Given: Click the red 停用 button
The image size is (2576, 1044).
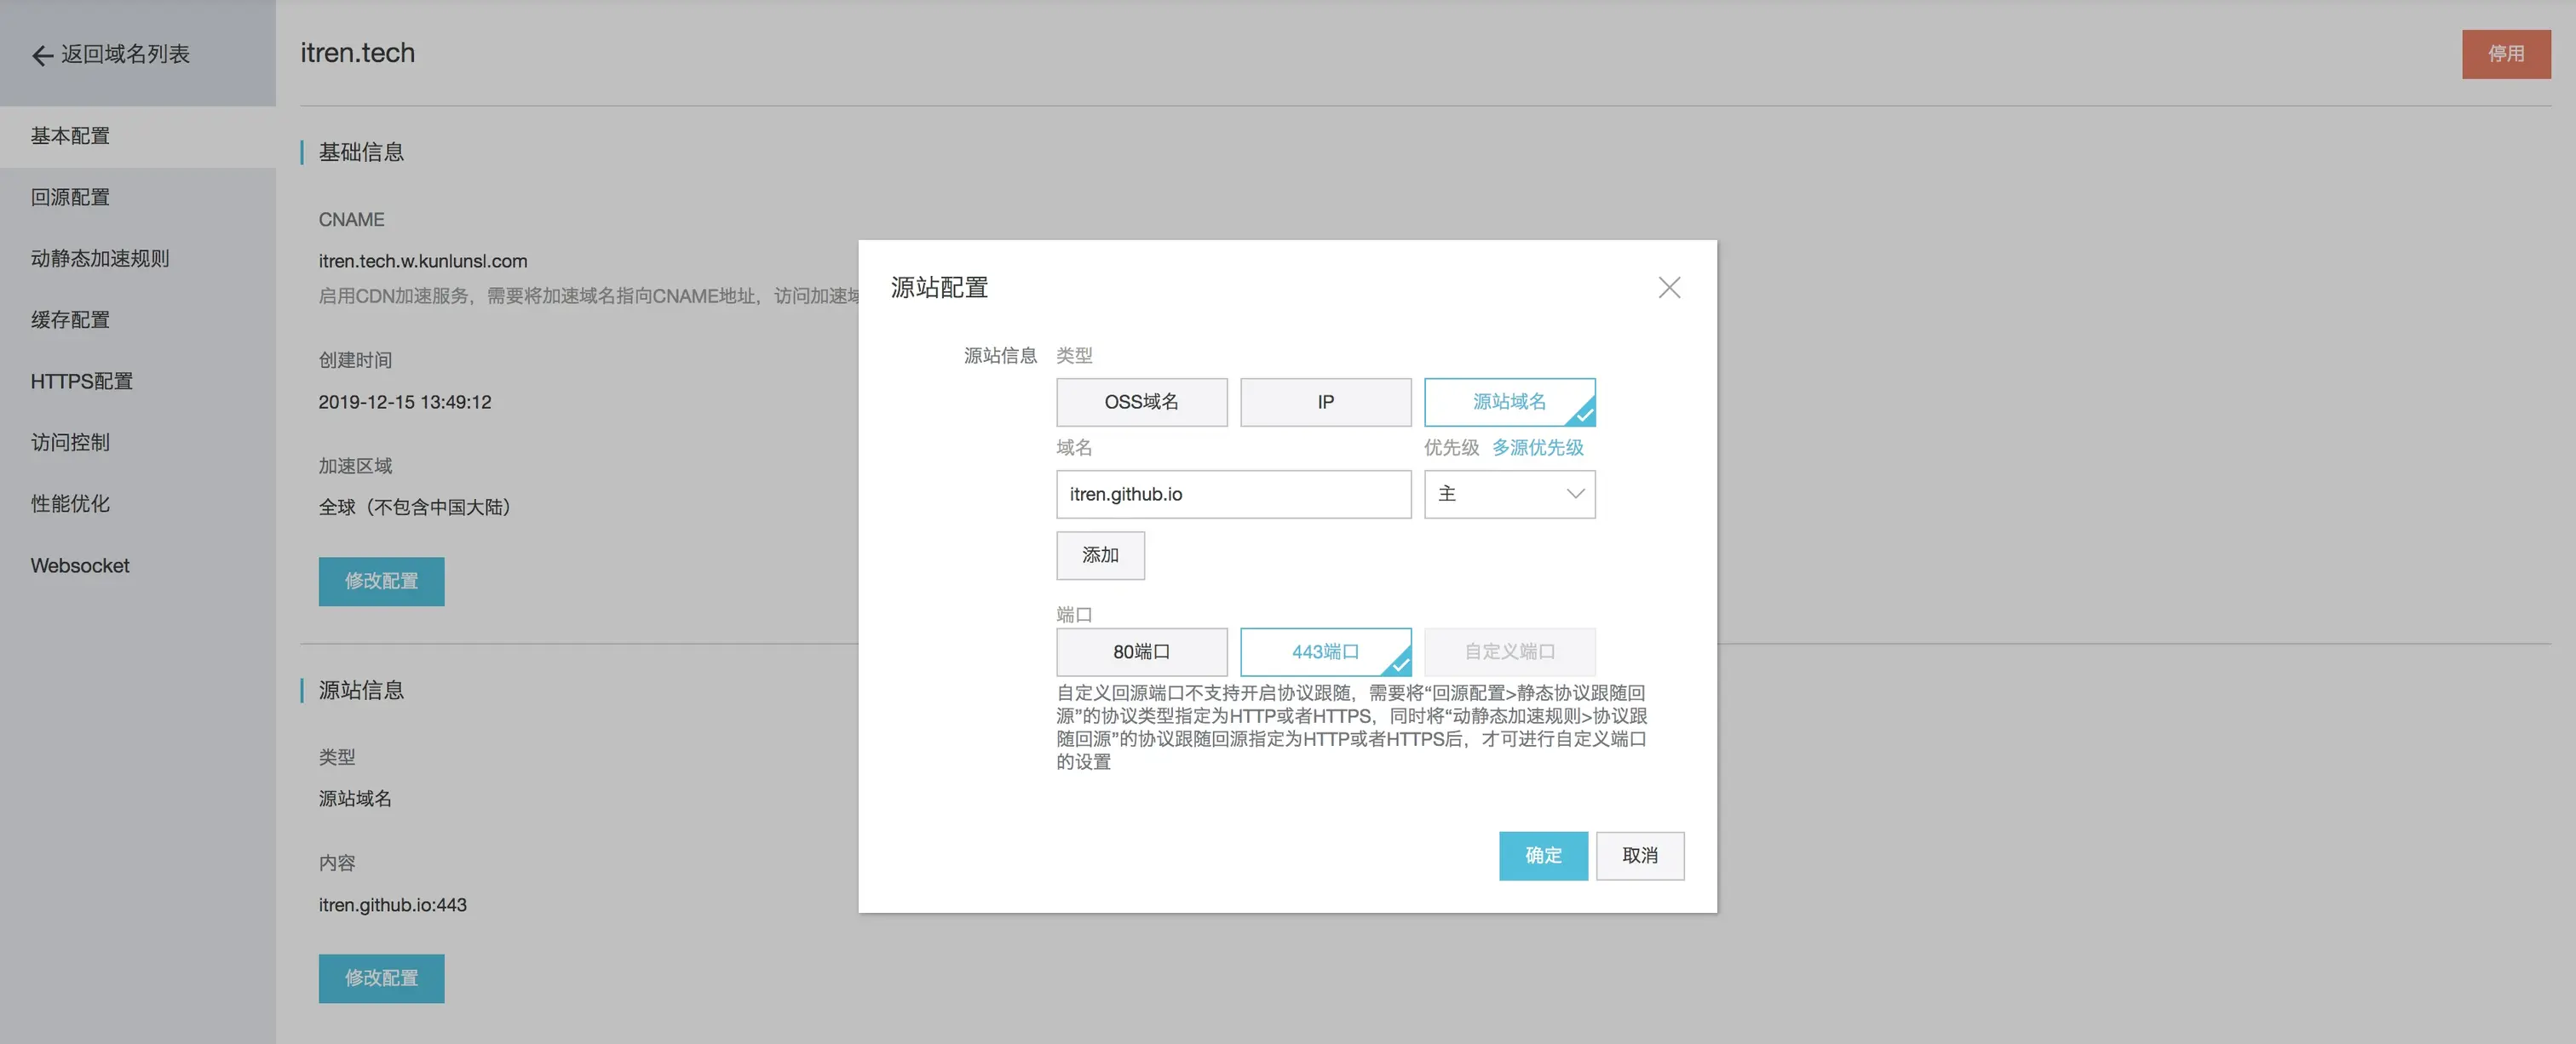Looking at the screenshot, I should tap(2505, 54).
